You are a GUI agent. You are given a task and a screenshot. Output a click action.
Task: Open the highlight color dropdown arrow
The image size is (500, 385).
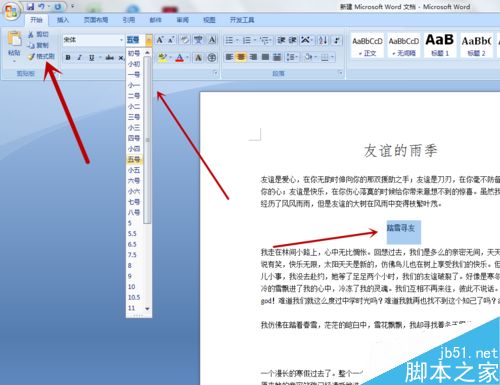click(170, 58)
